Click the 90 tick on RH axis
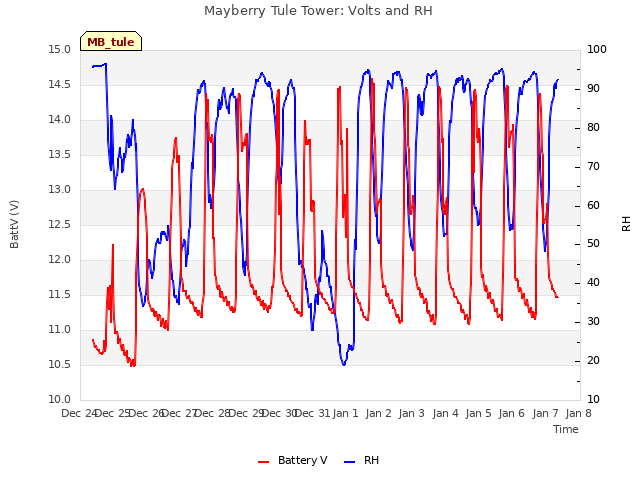This screenshot has height=480, width=640. coord(593,89)
